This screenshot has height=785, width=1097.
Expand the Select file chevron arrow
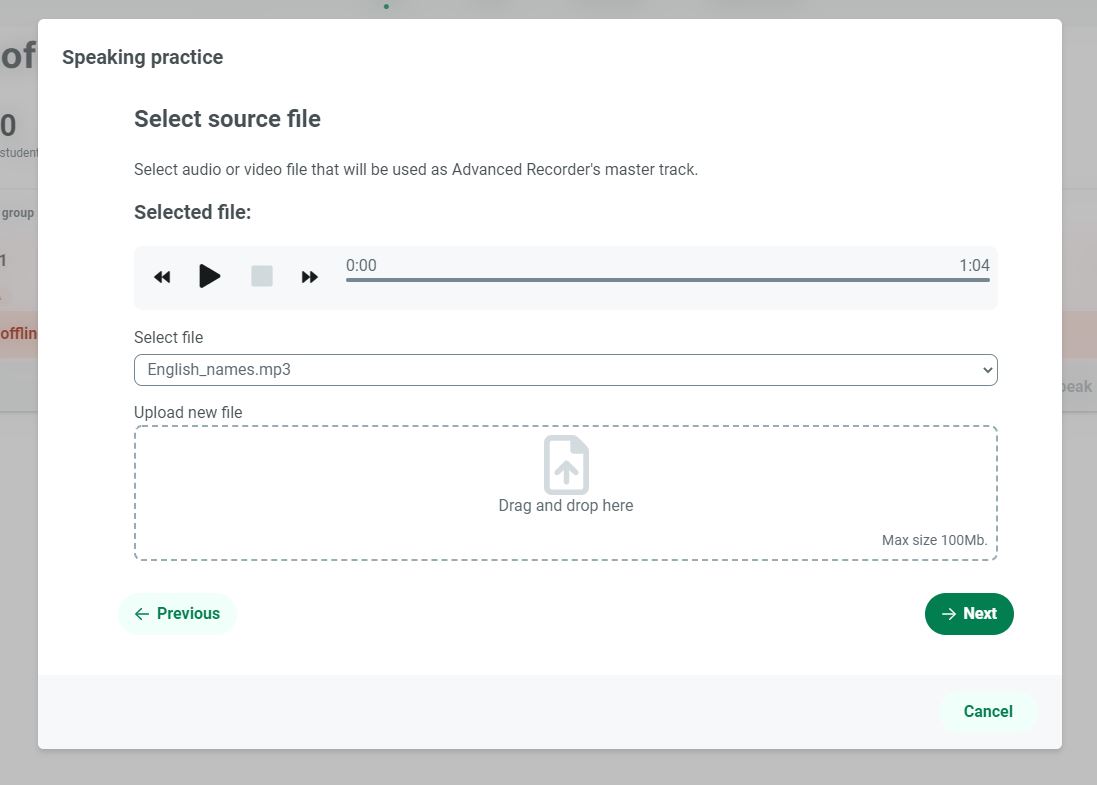click(x=987, y=370)
